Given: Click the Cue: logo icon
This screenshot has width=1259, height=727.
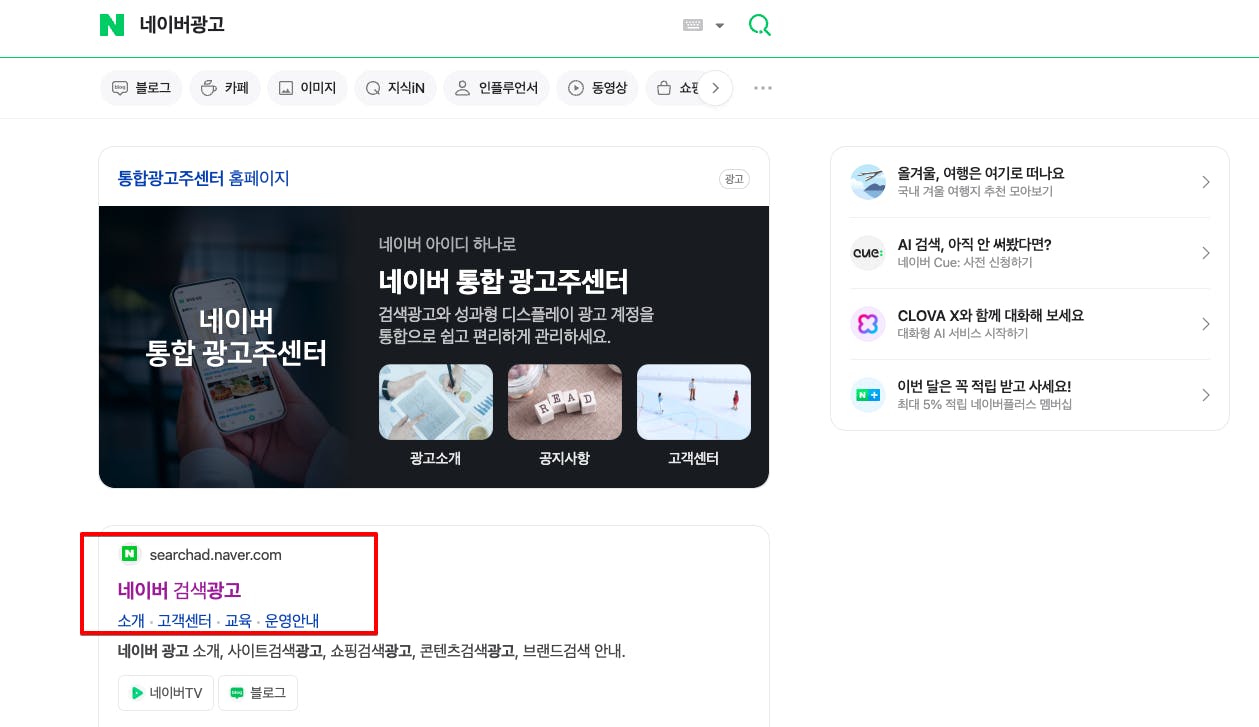Looking at the screenshot, I should pyautogui.click(x=868, y=253).
